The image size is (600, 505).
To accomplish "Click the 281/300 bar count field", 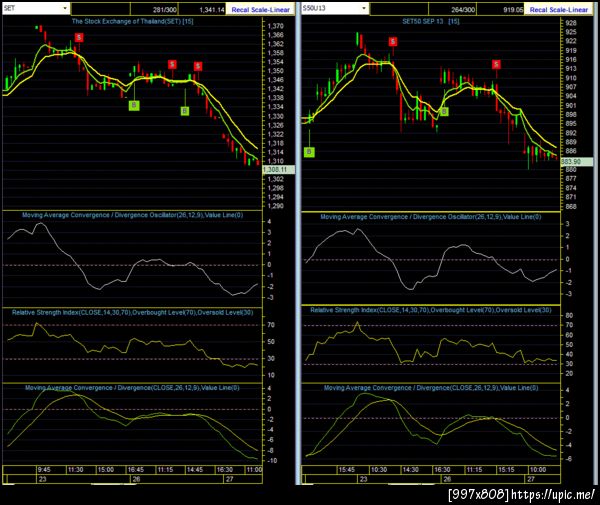I will click(x=154, y=10).
